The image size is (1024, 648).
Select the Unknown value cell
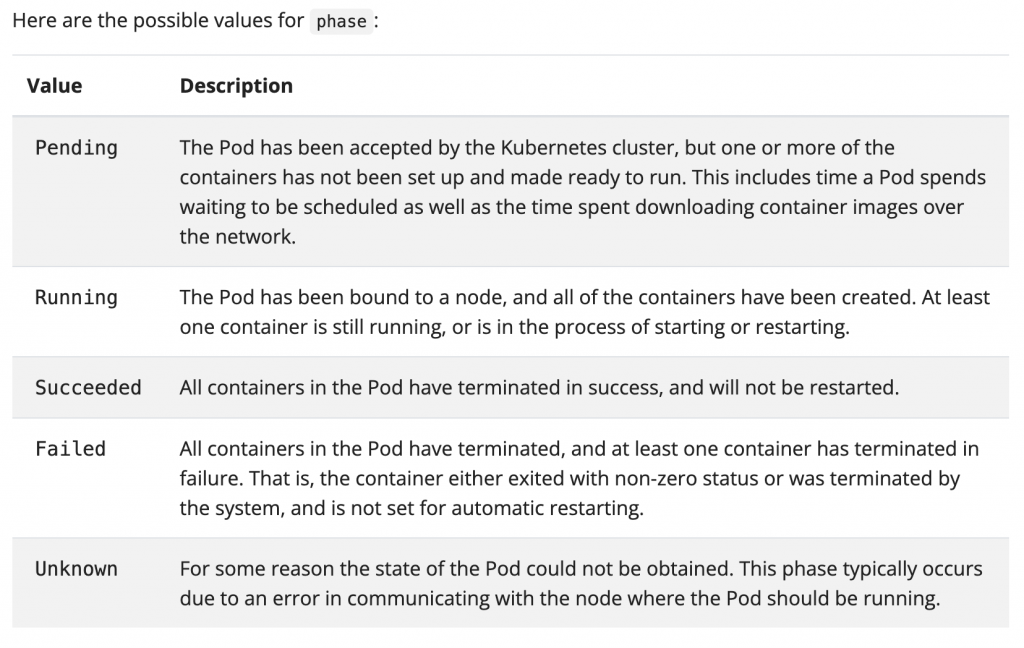(76, 568)
